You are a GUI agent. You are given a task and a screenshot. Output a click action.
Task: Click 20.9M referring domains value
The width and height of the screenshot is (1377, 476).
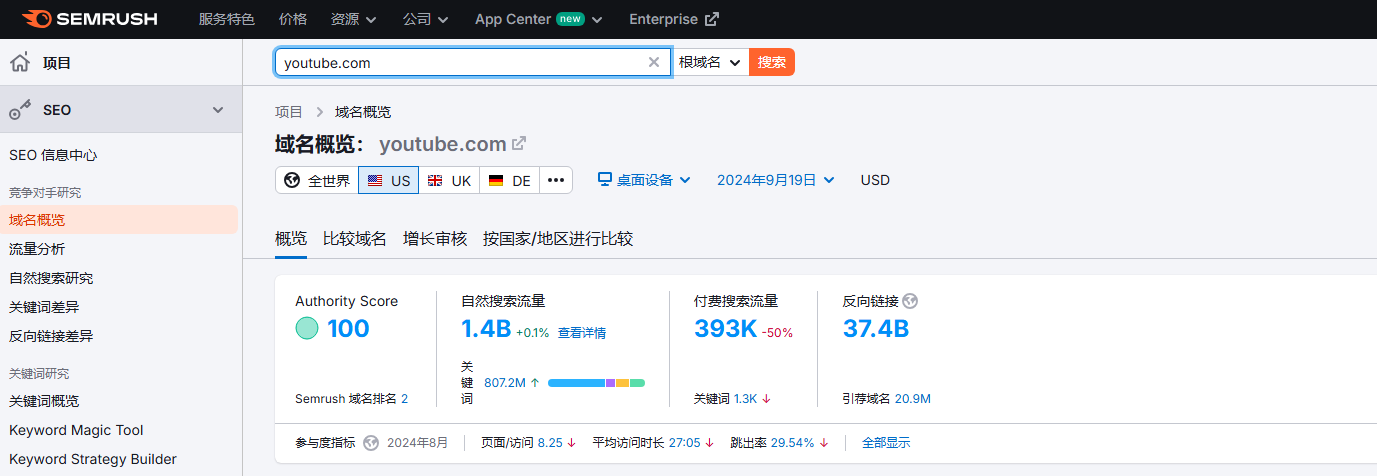[913, 398]
